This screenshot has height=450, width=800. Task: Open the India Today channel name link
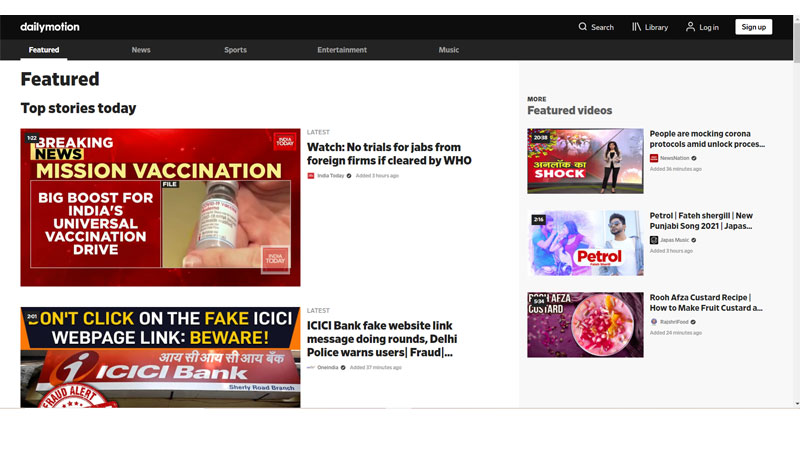(331, 176)
